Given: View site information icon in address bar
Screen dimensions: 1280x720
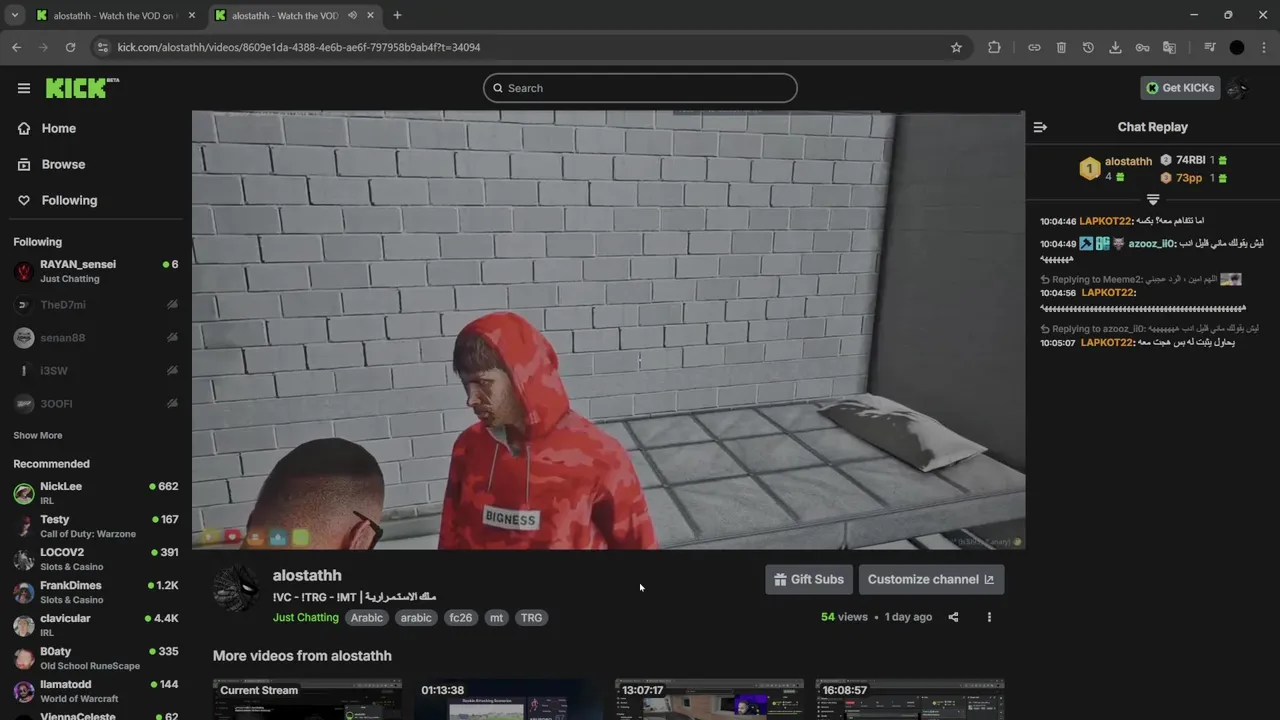Looking at the screenshot, I should [101, 47].
